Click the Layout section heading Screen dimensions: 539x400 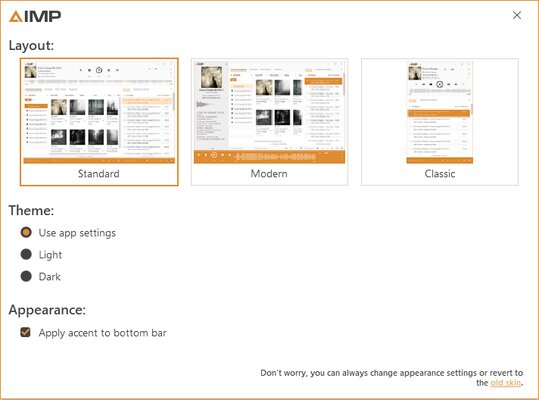[x=31, y=45]
